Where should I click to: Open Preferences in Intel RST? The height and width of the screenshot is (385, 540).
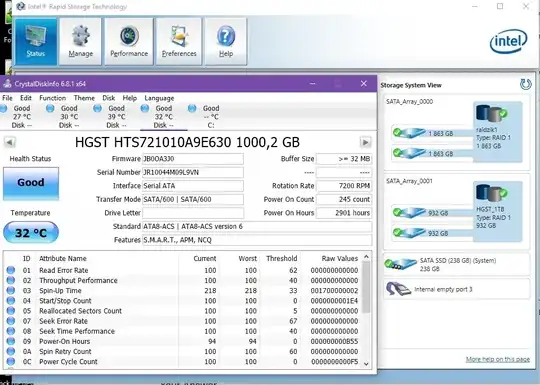[x=179, y=41]
